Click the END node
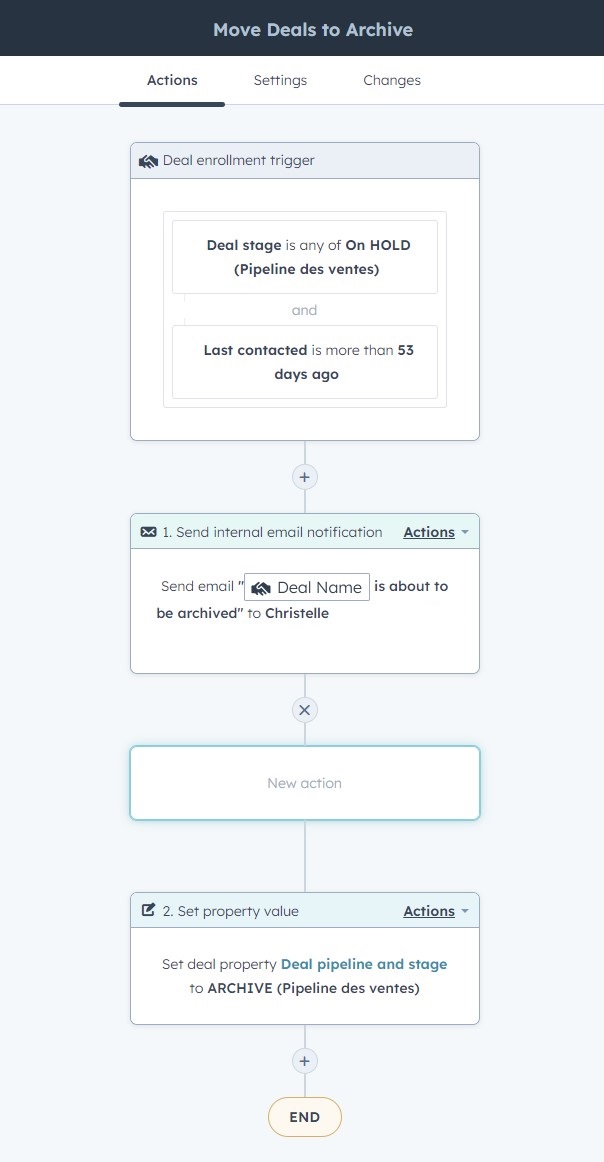 (305, 1117)
